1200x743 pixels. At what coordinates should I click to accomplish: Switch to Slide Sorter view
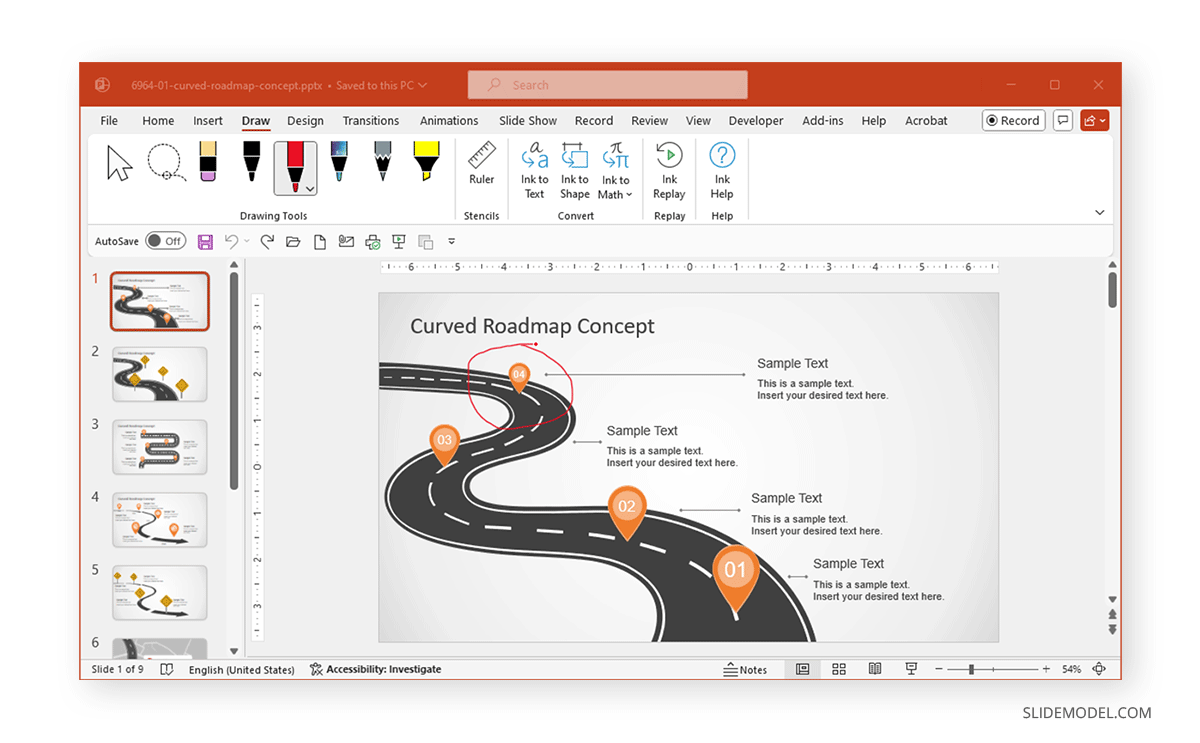pos(839,669)
